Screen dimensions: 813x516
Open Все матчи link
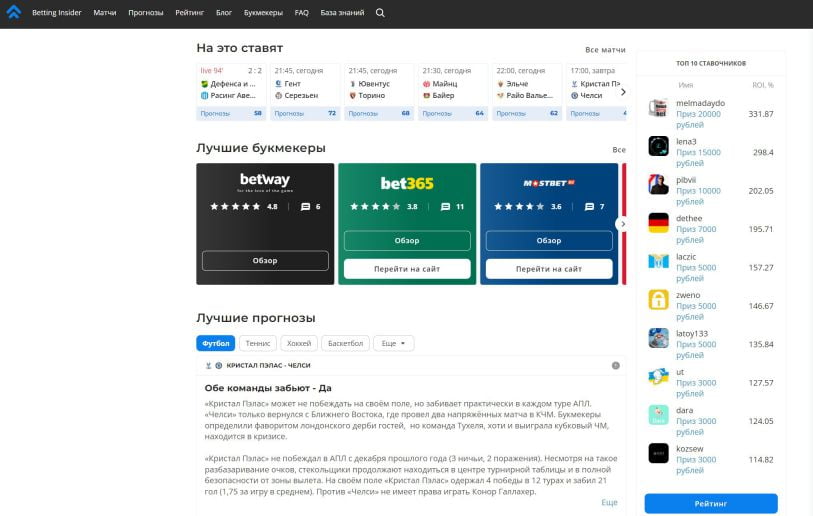(x=605, y=50)
